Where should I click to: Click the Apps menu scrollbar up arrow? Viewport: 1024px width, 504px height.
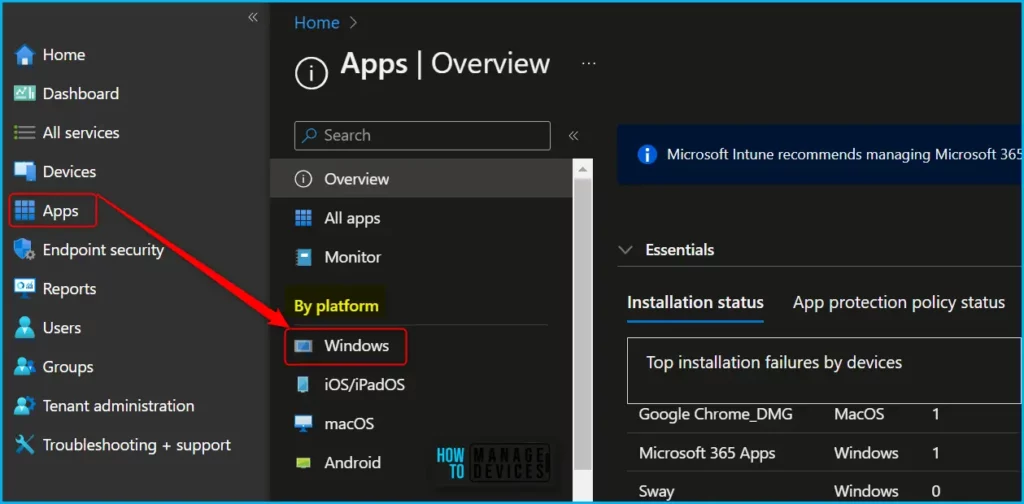tap(583, 169)
